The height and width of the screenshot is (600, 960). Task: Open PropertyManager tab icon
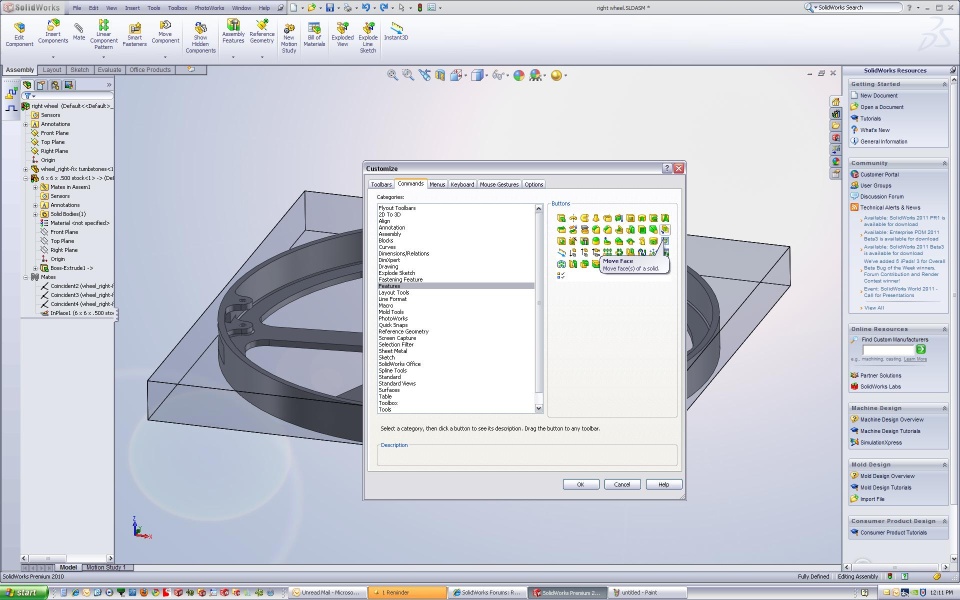pos(41,85)
